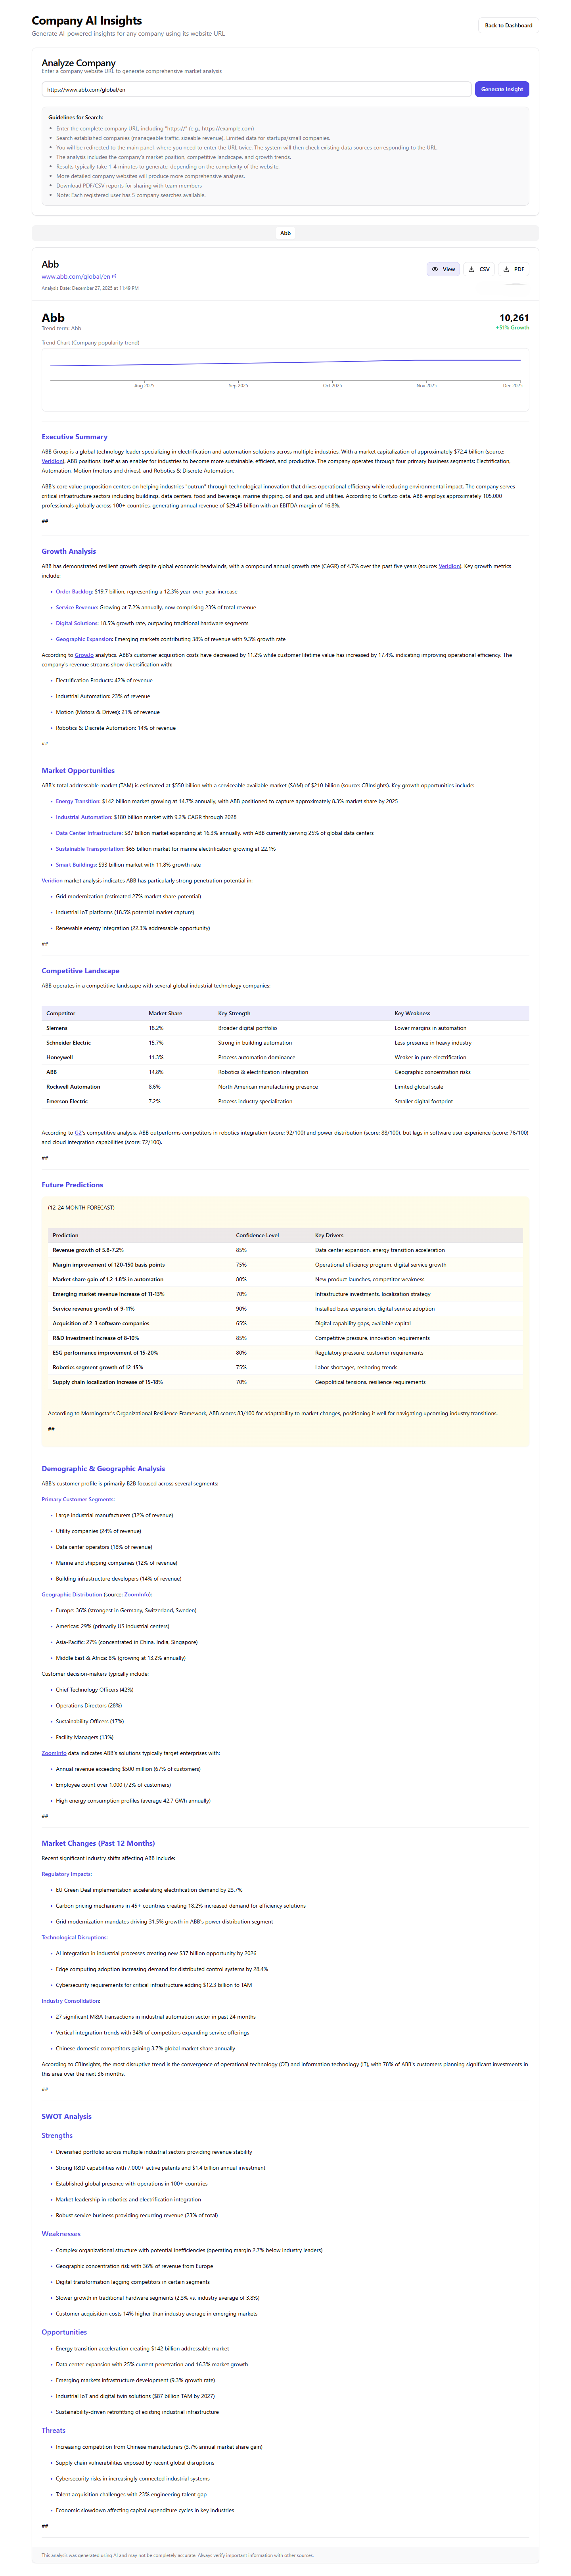The width and height of the screenshot is (571, 2576).
Task: Click the 'Order Backlog' highlighted term
Action: click(74, 592)
